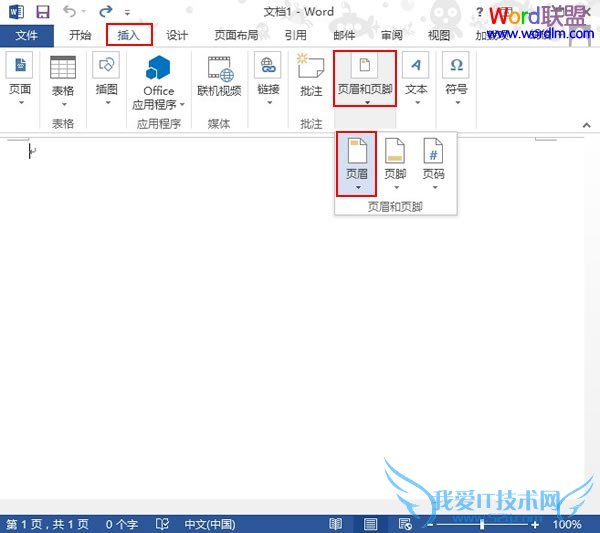Switch to Web Layout view
This screenshot has height=533, width=600.
click(x=405, y=524)
